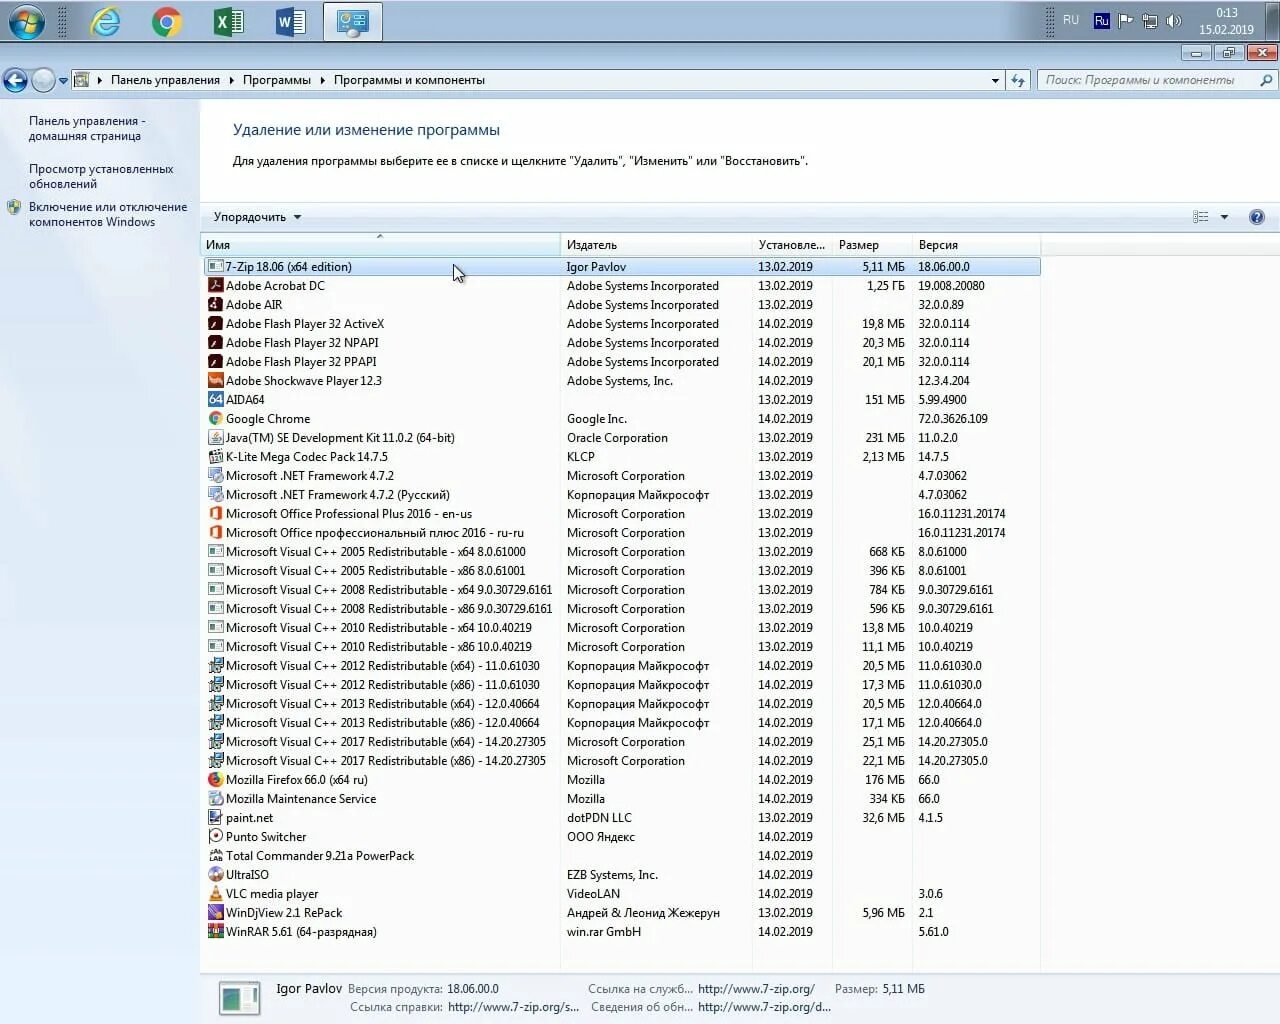Sort by the Версия column header
The height and width of the screenshot is (1024, 1280).
tap(976, 245)
